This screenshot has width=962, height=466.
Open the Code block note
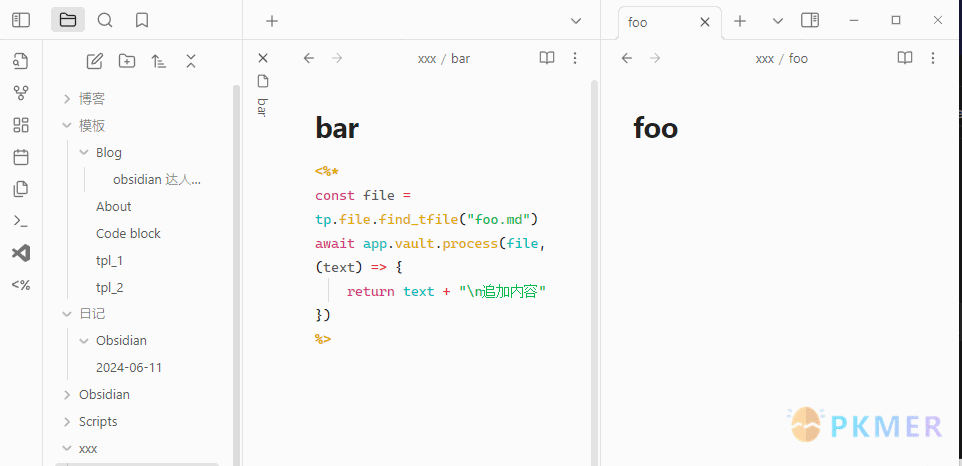(128, 234)
